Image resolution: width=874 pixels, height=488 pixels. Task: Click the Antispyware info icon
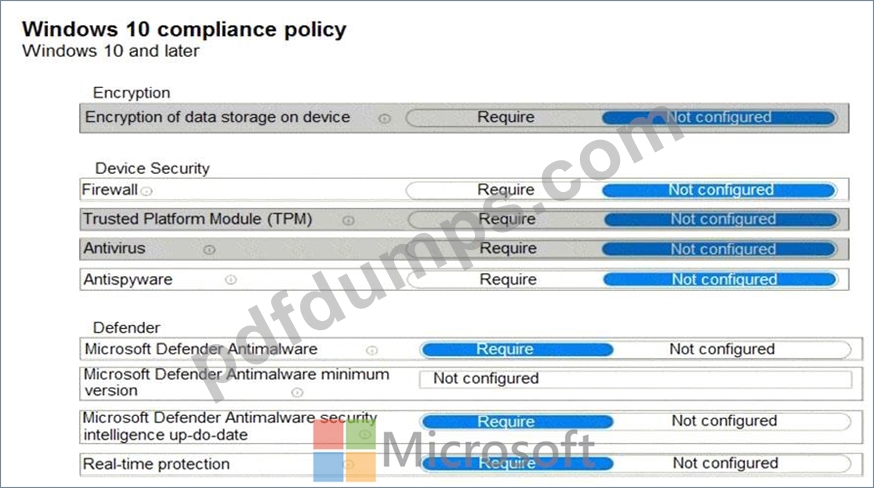[231, 279]
